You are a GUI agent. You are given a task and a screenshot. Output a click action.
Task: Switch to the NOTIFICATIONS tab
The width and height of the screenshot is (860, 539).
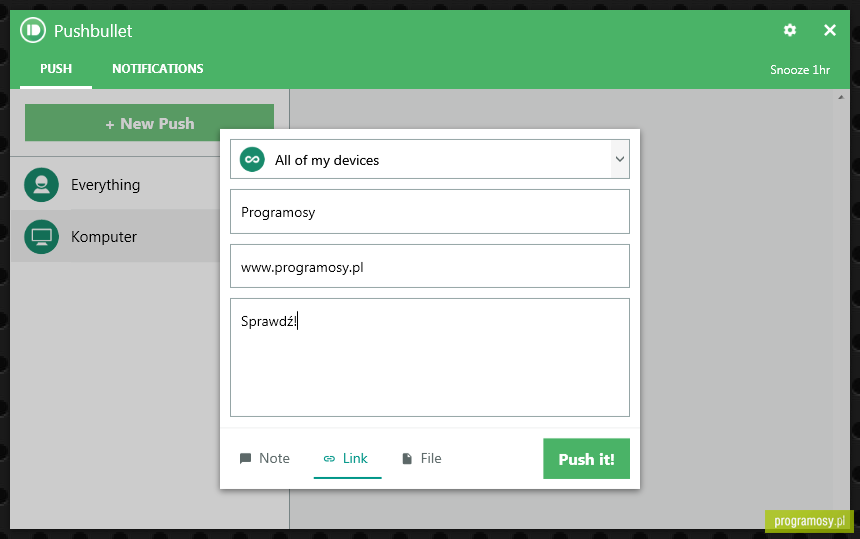(157, 69)
